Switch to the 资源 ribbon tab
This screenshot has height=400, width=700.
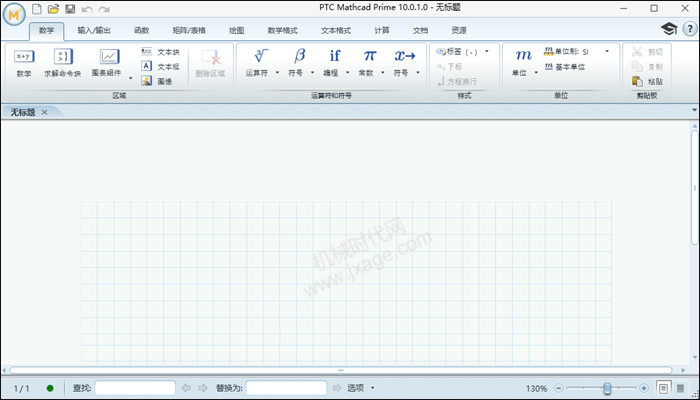pos(459,30)
